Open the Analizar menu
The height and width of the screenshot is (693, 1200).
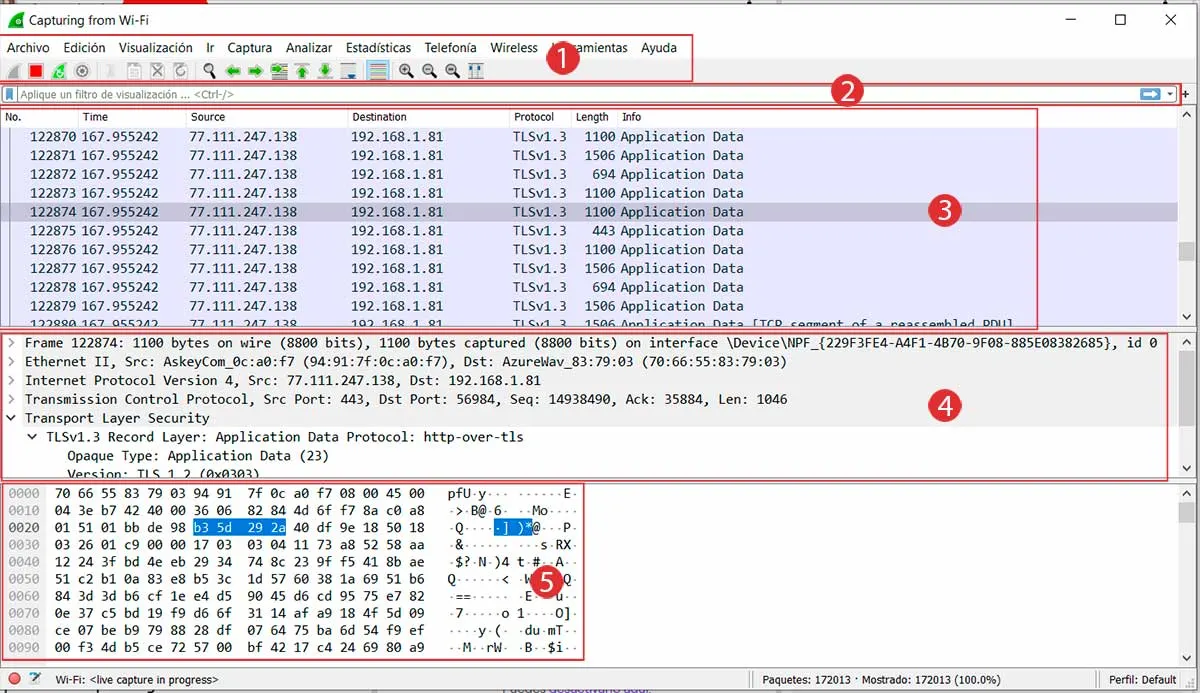click(x=309, y=47)
